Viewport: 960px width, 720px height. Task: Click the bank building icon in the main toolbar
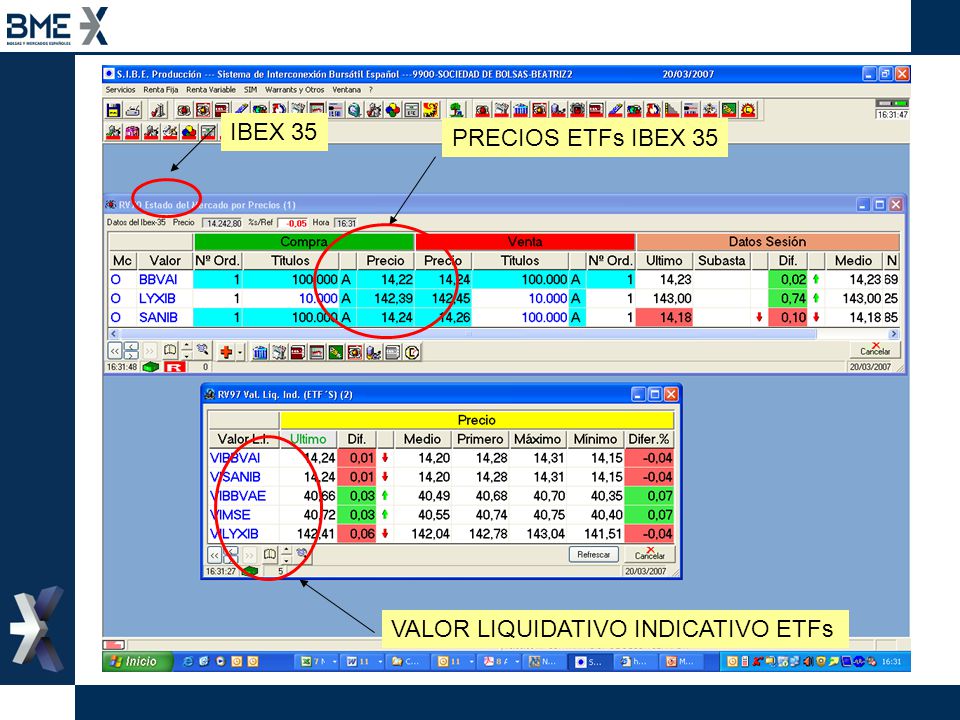click(520, 110)
